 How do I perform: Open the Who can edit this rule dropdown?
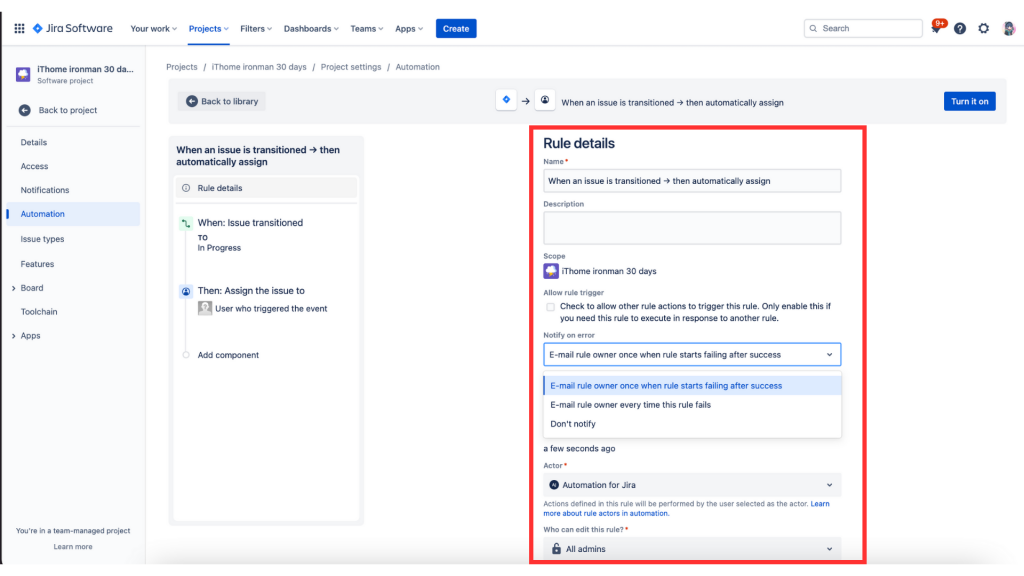(x=692, y=549)
